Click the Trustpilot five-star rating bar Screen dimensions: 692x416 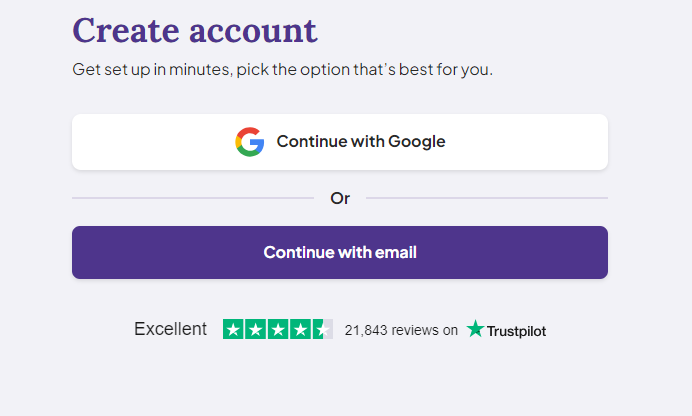tap(278, 329)
